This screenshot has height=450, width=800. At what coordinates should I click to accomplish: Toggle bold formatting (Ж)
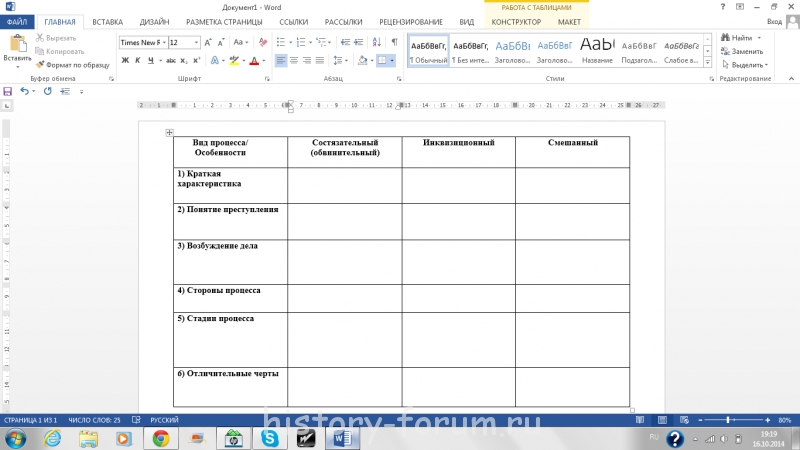125,60
